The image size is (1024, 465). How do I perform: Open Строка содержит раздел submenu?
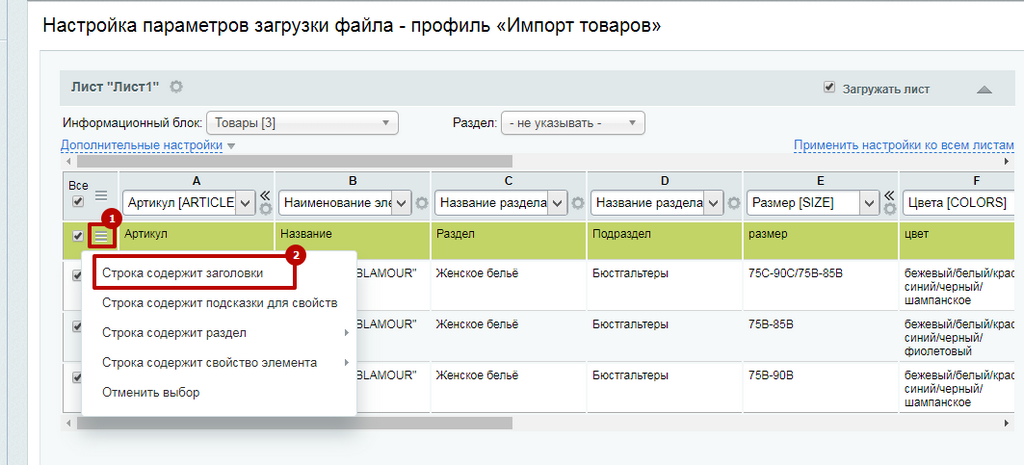tap(219, 333)
